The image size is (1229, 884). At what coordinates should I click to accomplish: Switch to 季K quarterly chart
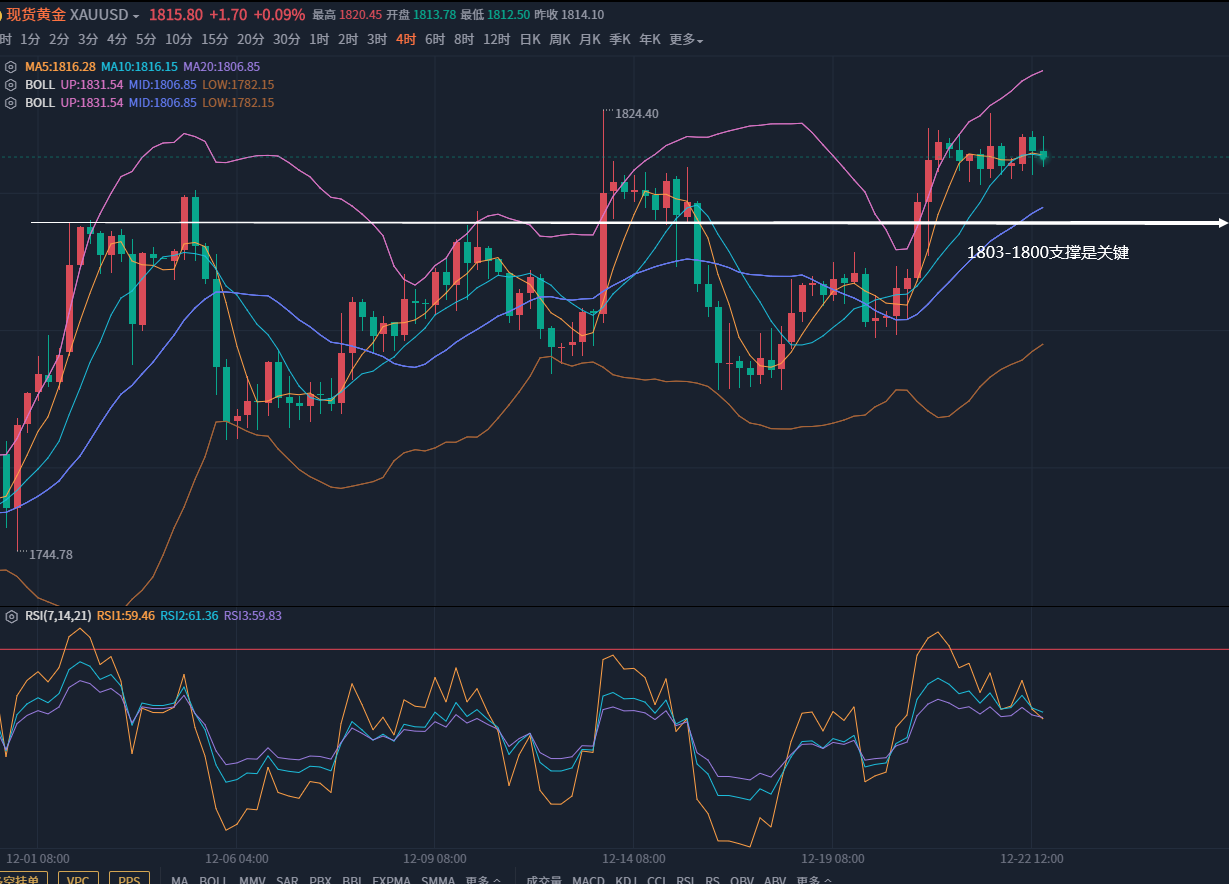pyautogui.click(x=620, y=40)
